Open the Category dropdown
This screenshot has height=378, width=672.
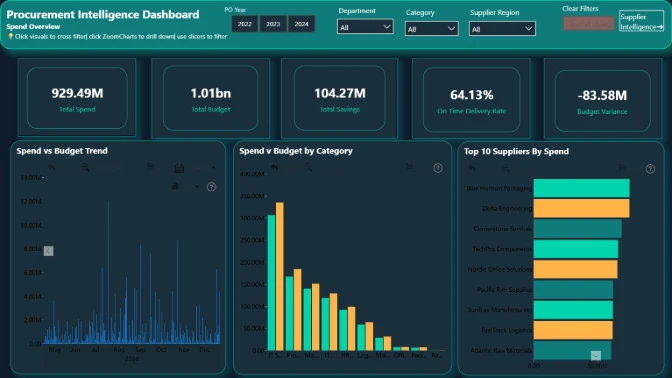[x=431, y=29]
